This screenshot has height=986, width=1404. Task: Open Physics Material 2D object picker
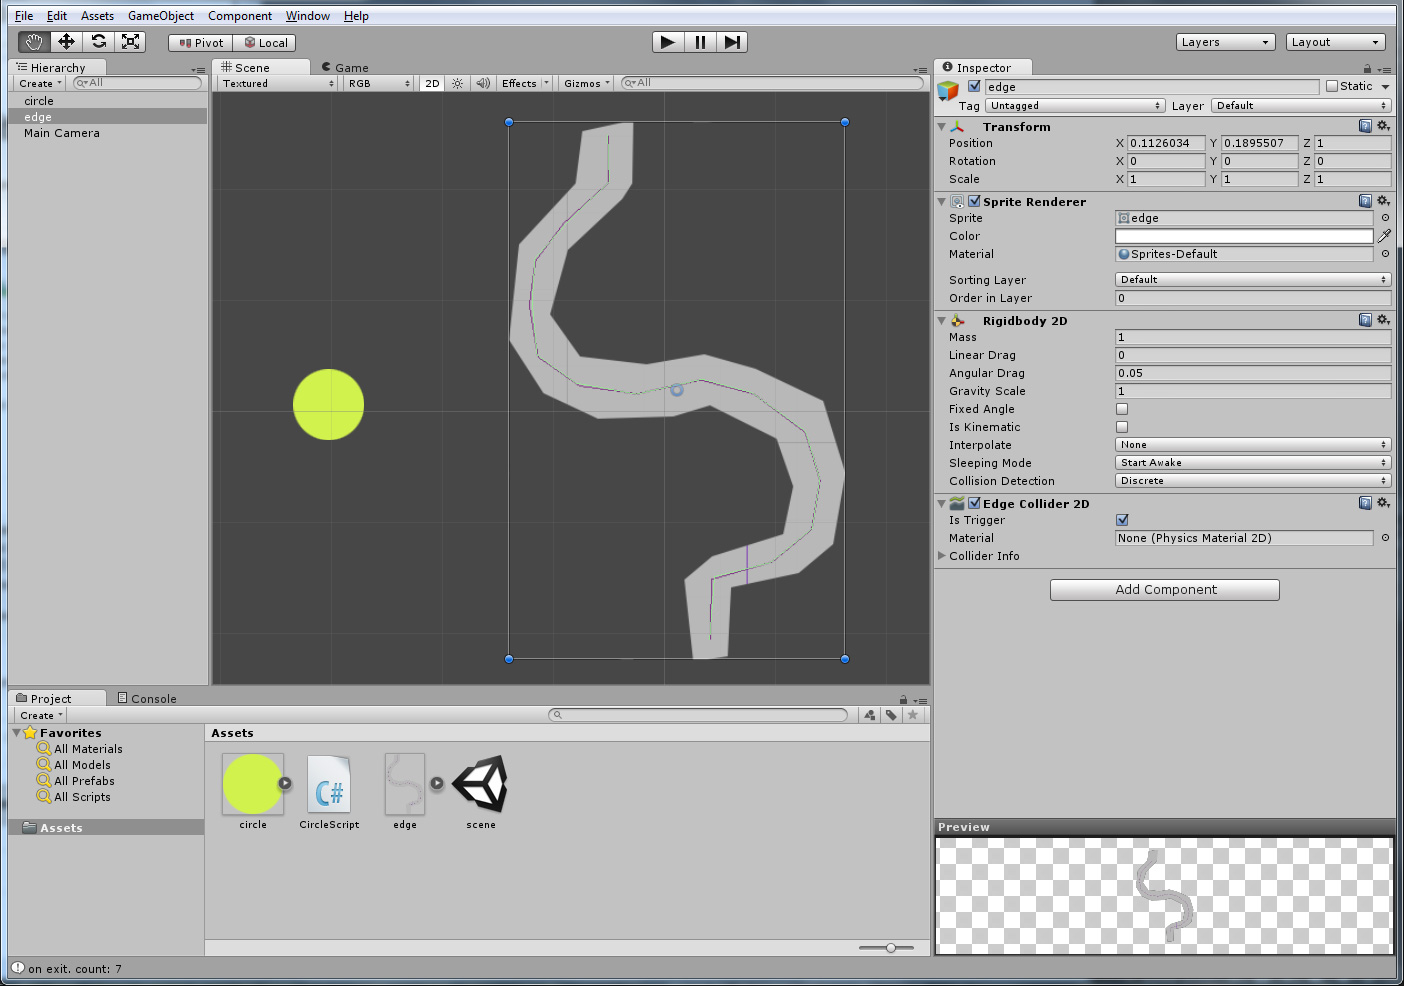point(1385,538)
